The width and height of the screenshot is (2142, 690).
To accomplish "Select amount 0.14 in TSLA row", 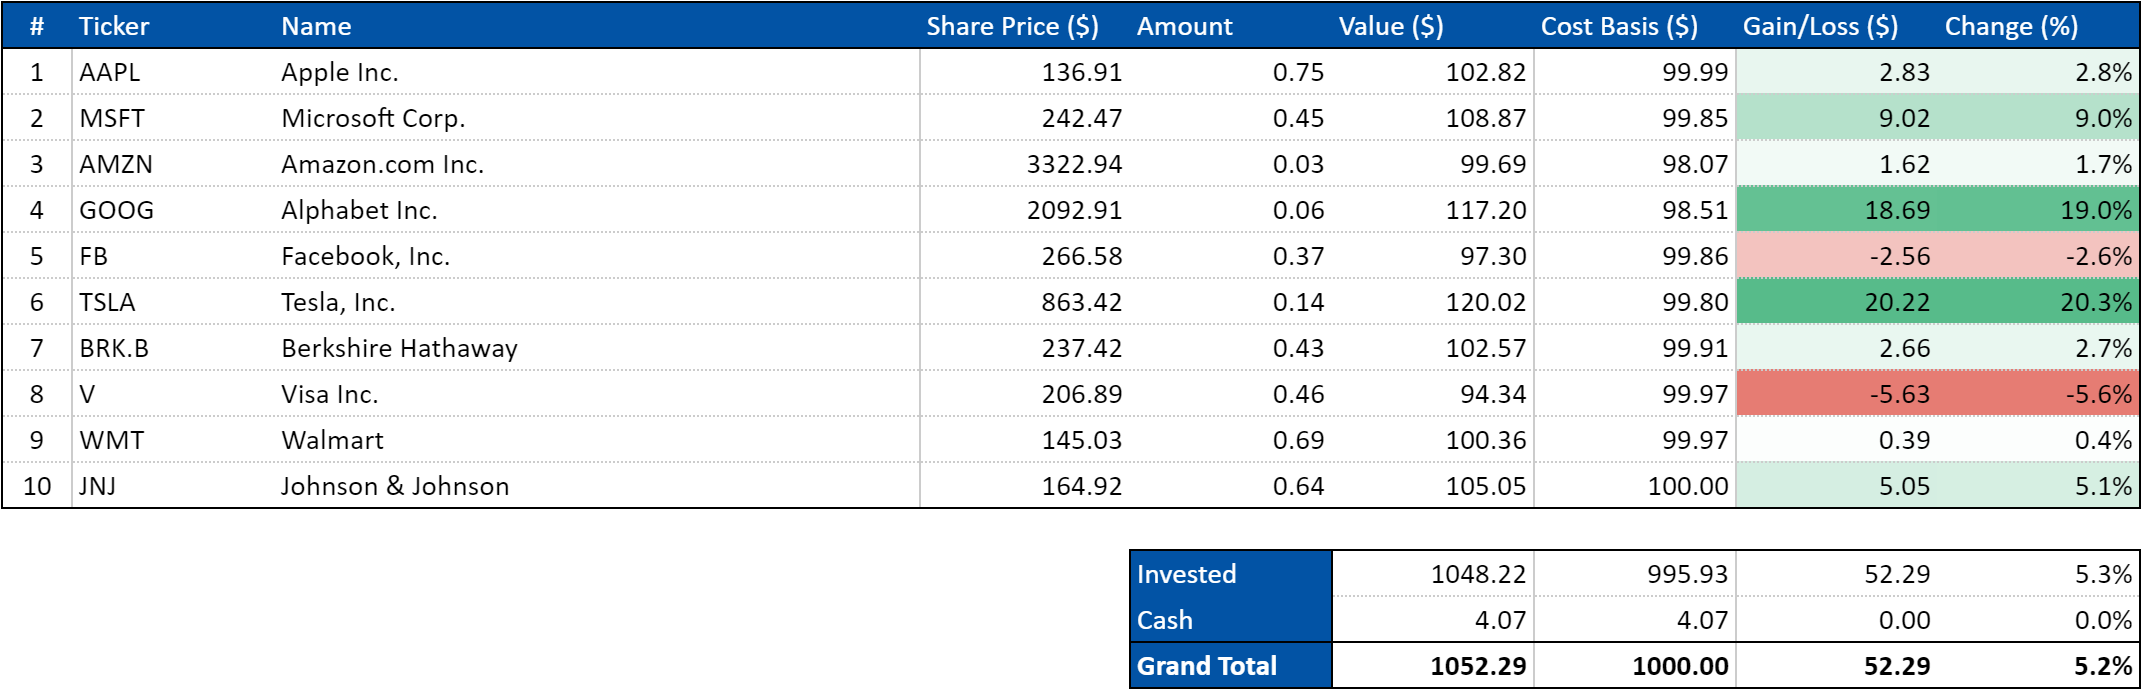I will point(1231,302).
